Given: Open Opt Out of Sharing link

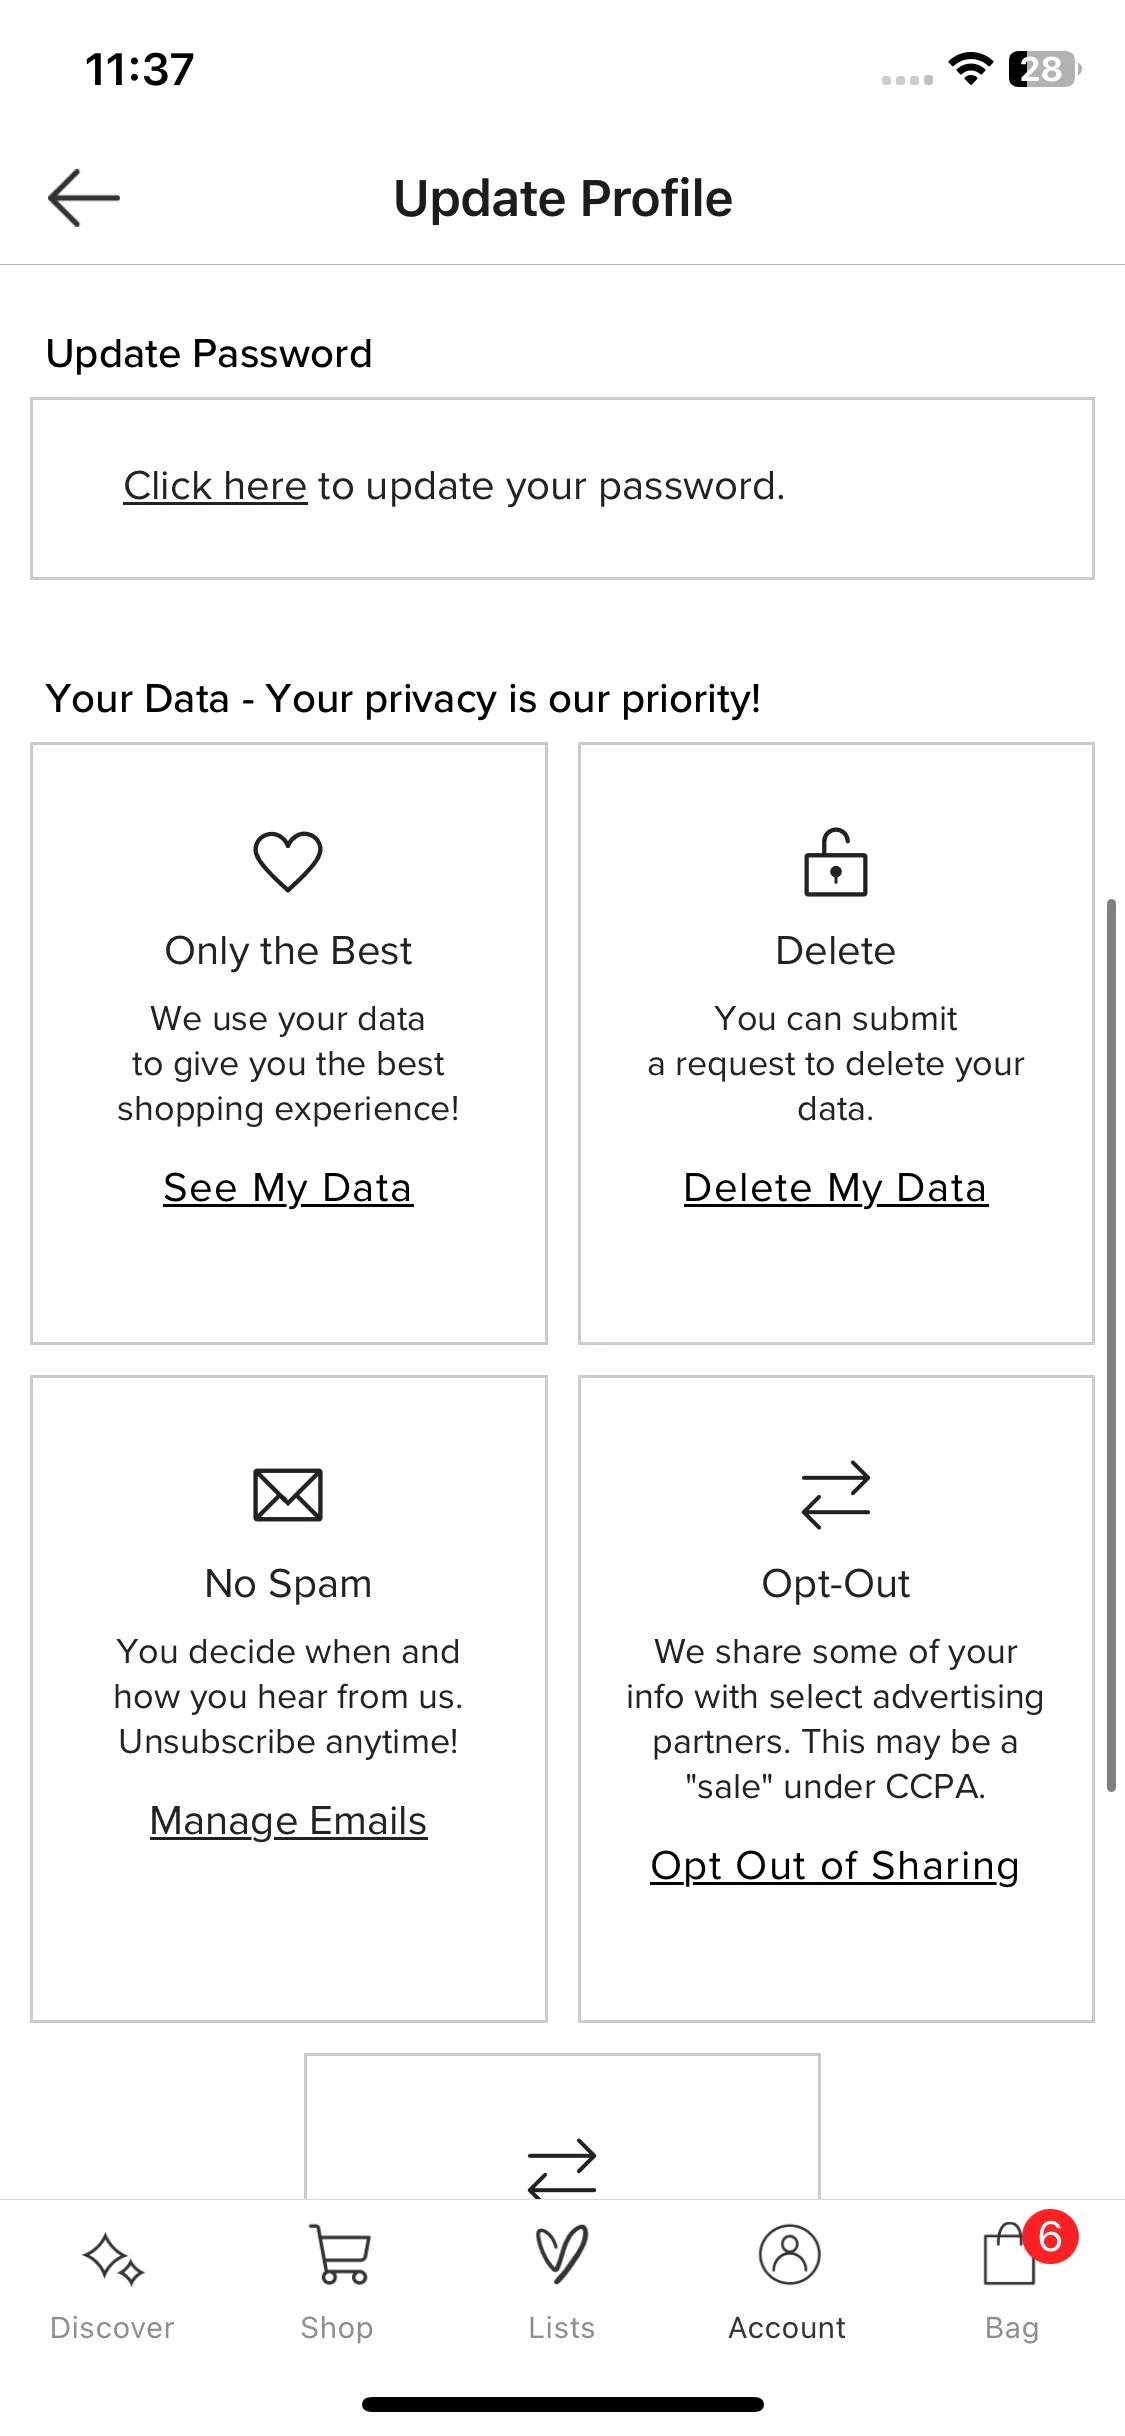Looking at the screenshot, I should [x=835, y=1866].
